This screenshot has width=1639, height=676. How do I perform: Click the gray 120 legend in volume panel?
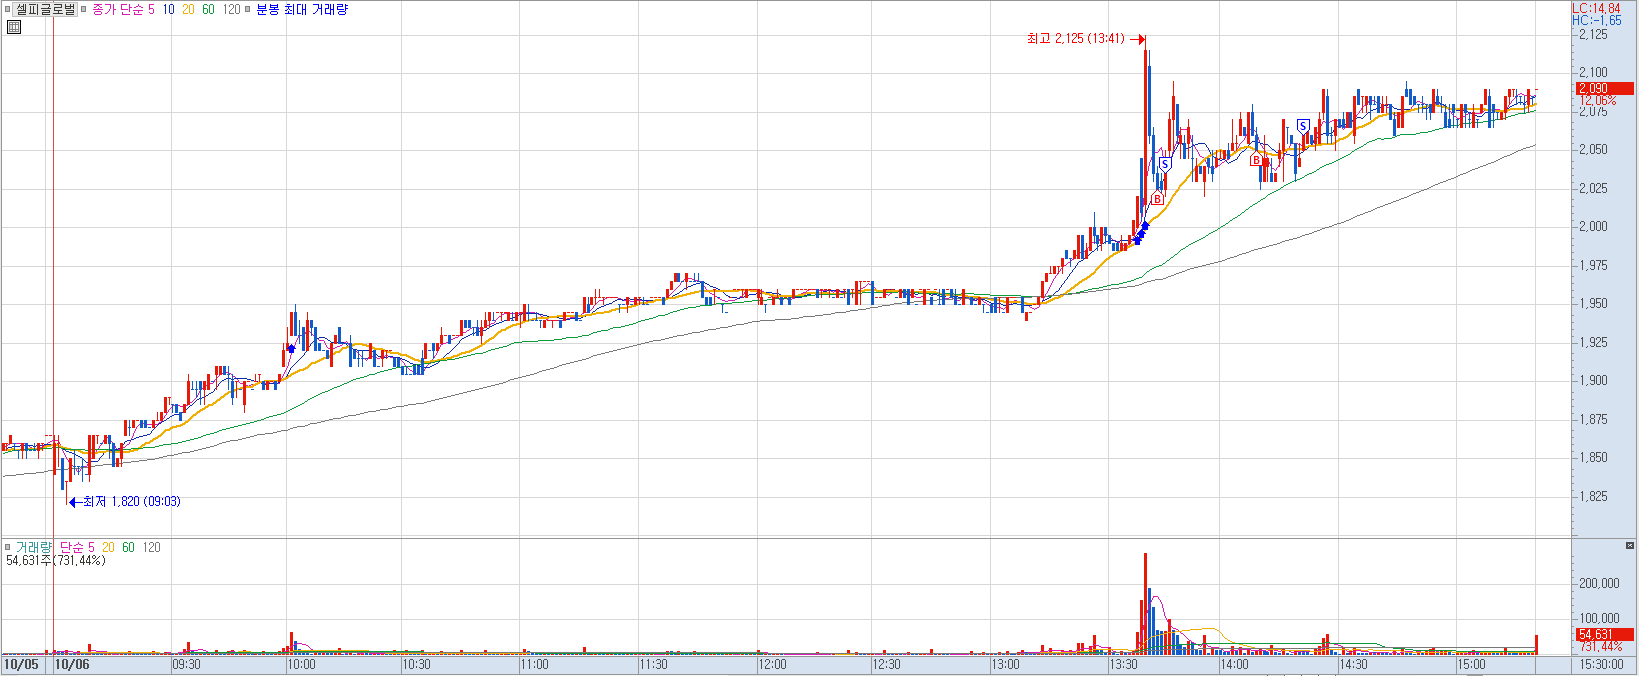click(x=151, y=547)
